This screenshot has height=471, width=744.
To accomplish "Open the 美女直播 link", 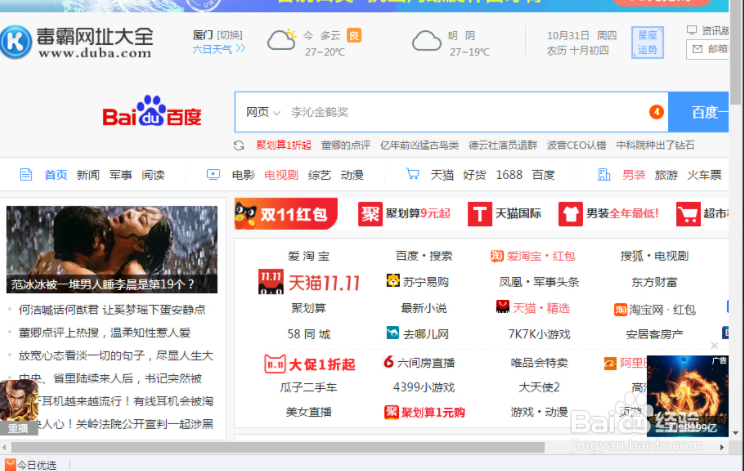I will [308, 412].
